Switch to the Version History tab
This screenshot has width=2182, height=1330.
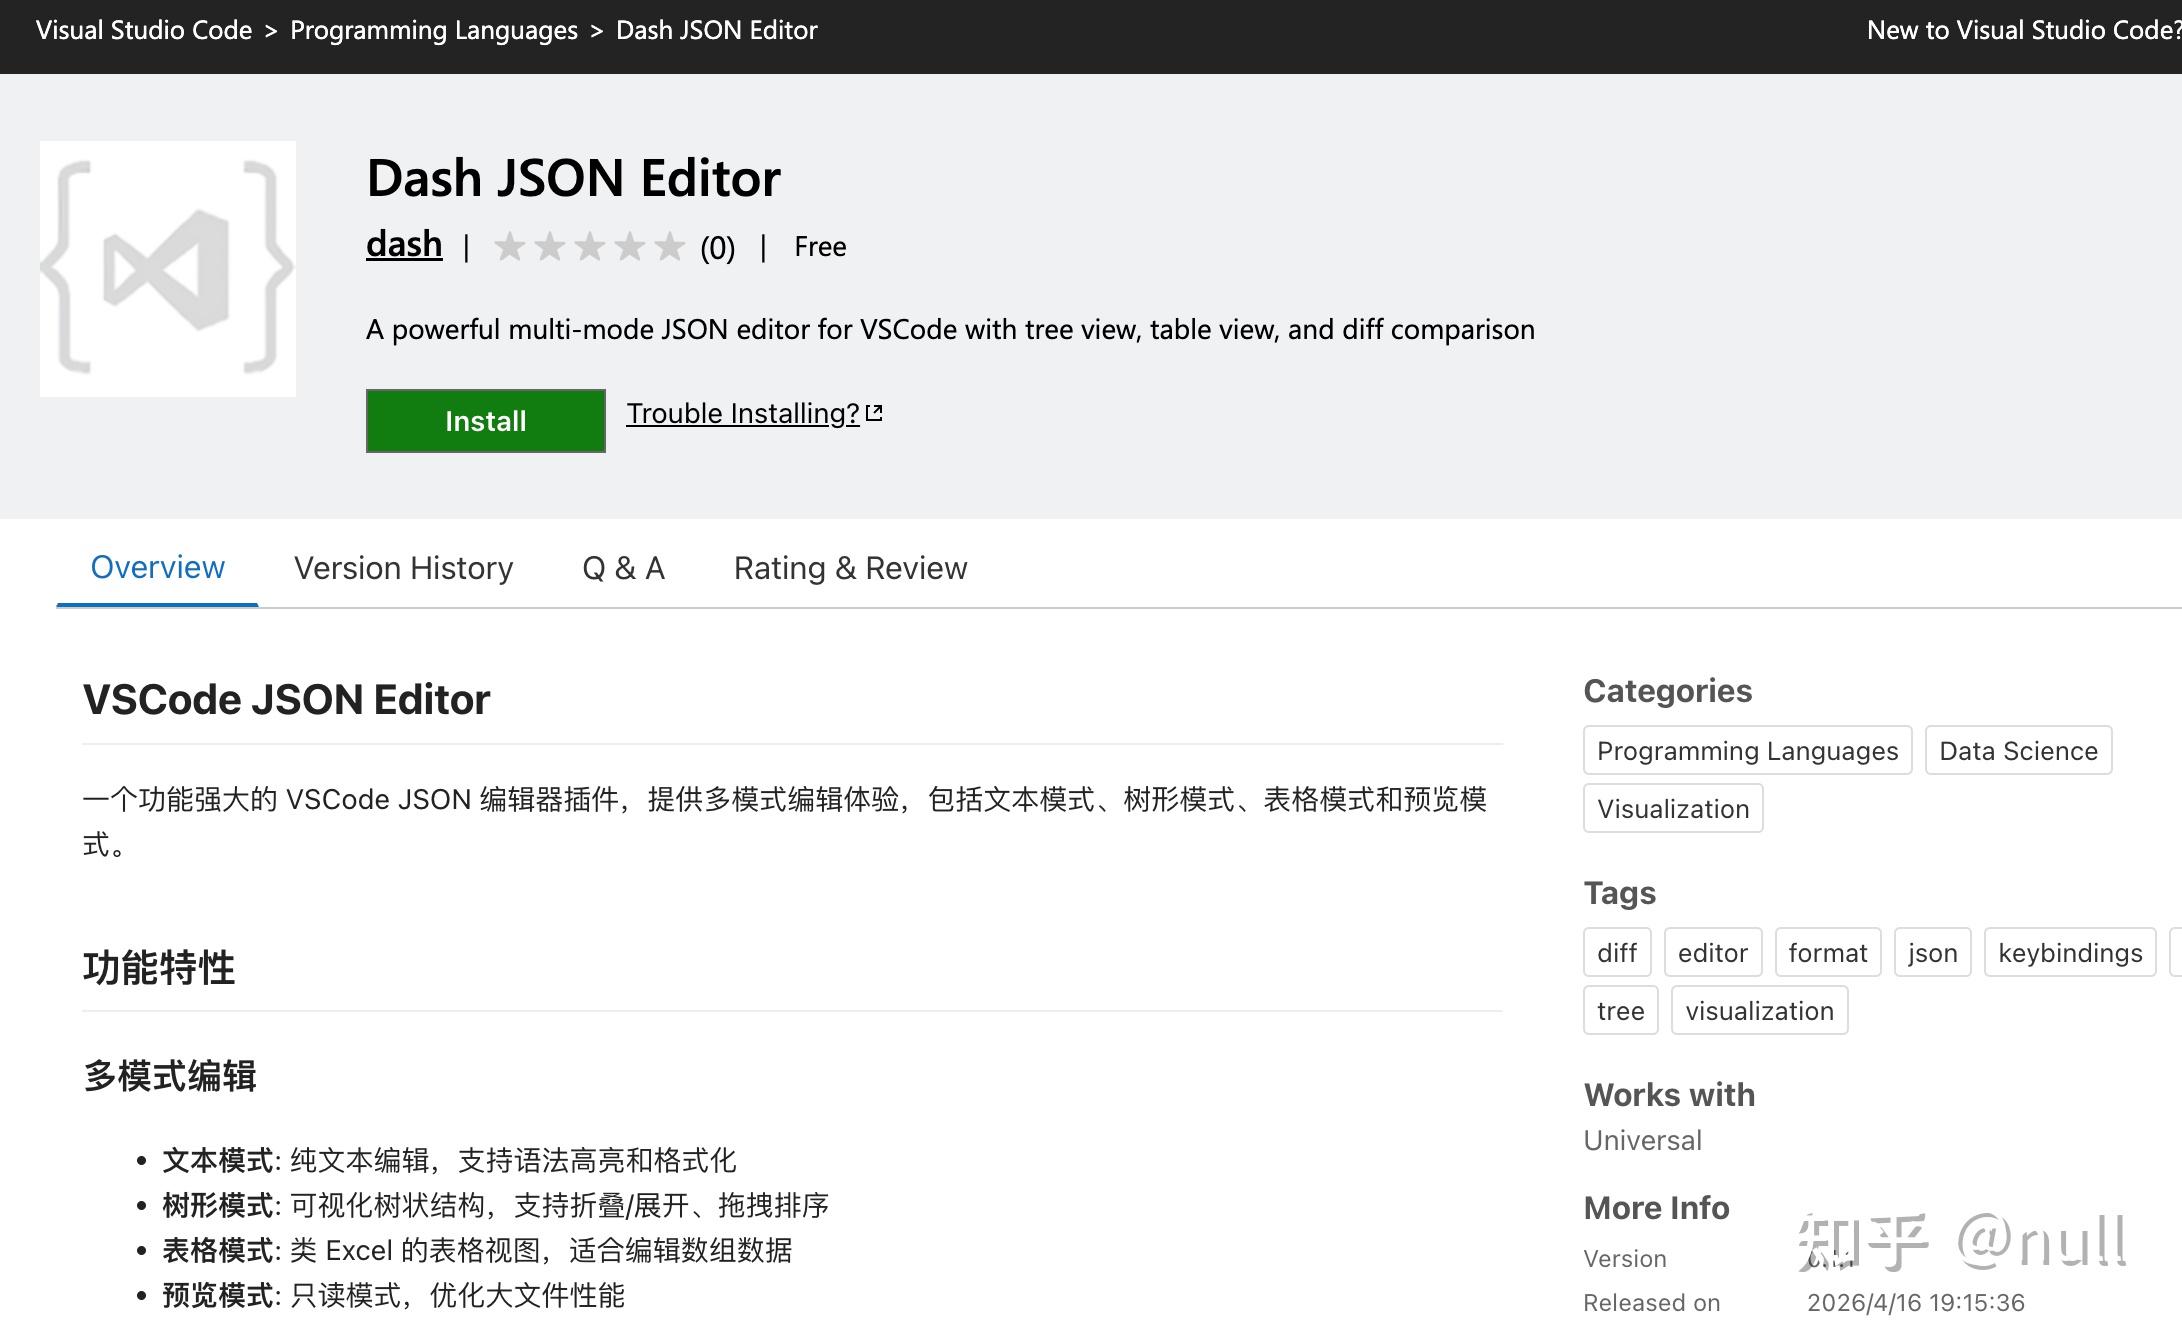(404, 568)
